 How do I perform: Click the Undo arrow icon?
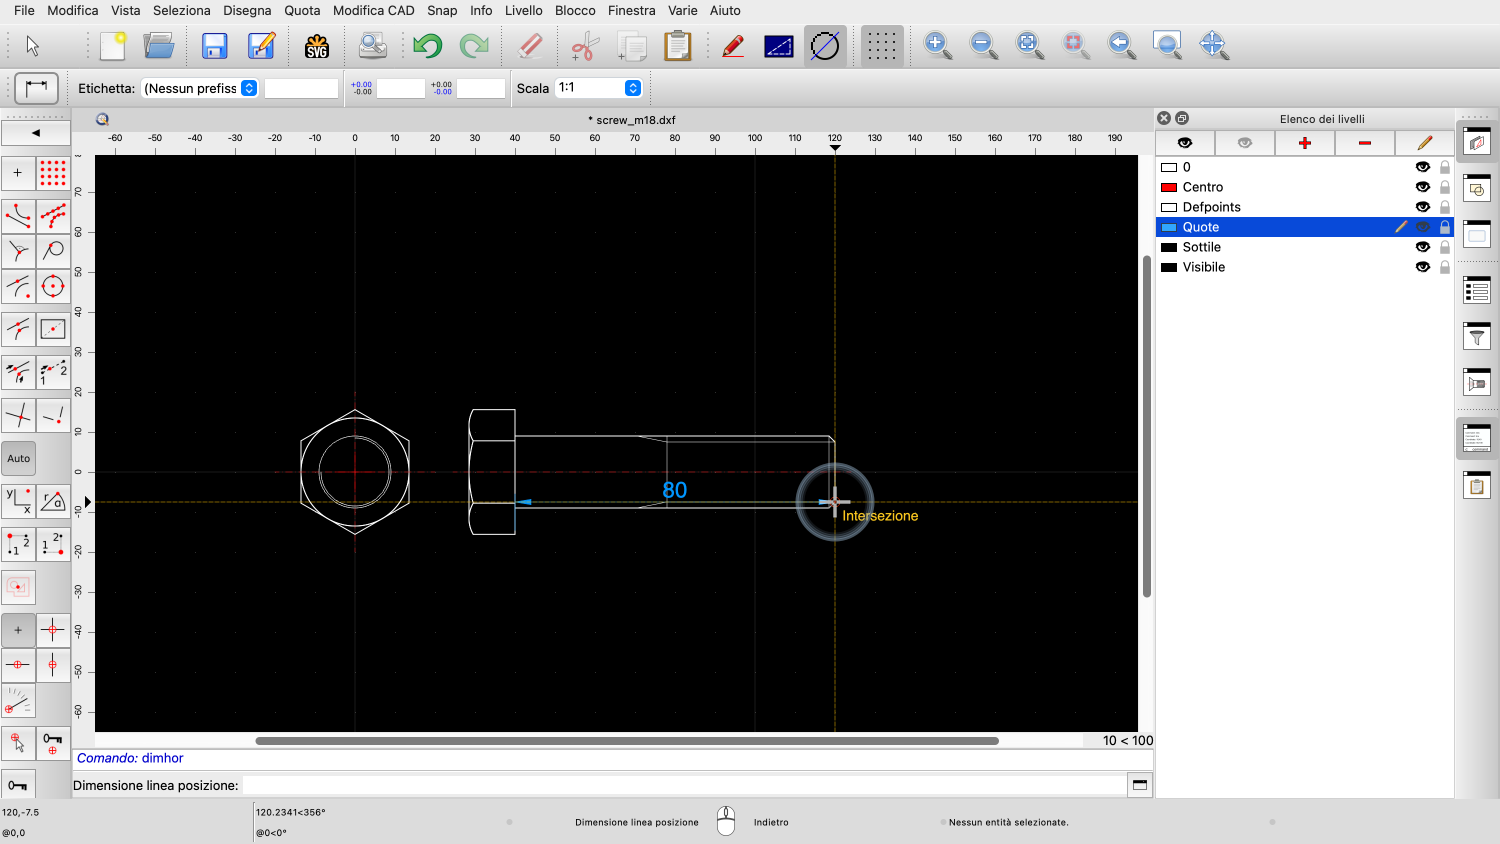point(427,46)
